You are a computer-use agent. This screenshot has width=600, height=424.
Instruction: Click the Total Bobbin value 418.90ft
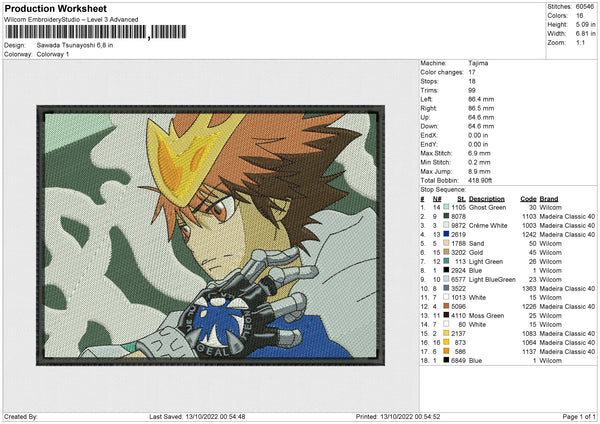(480, 180)
